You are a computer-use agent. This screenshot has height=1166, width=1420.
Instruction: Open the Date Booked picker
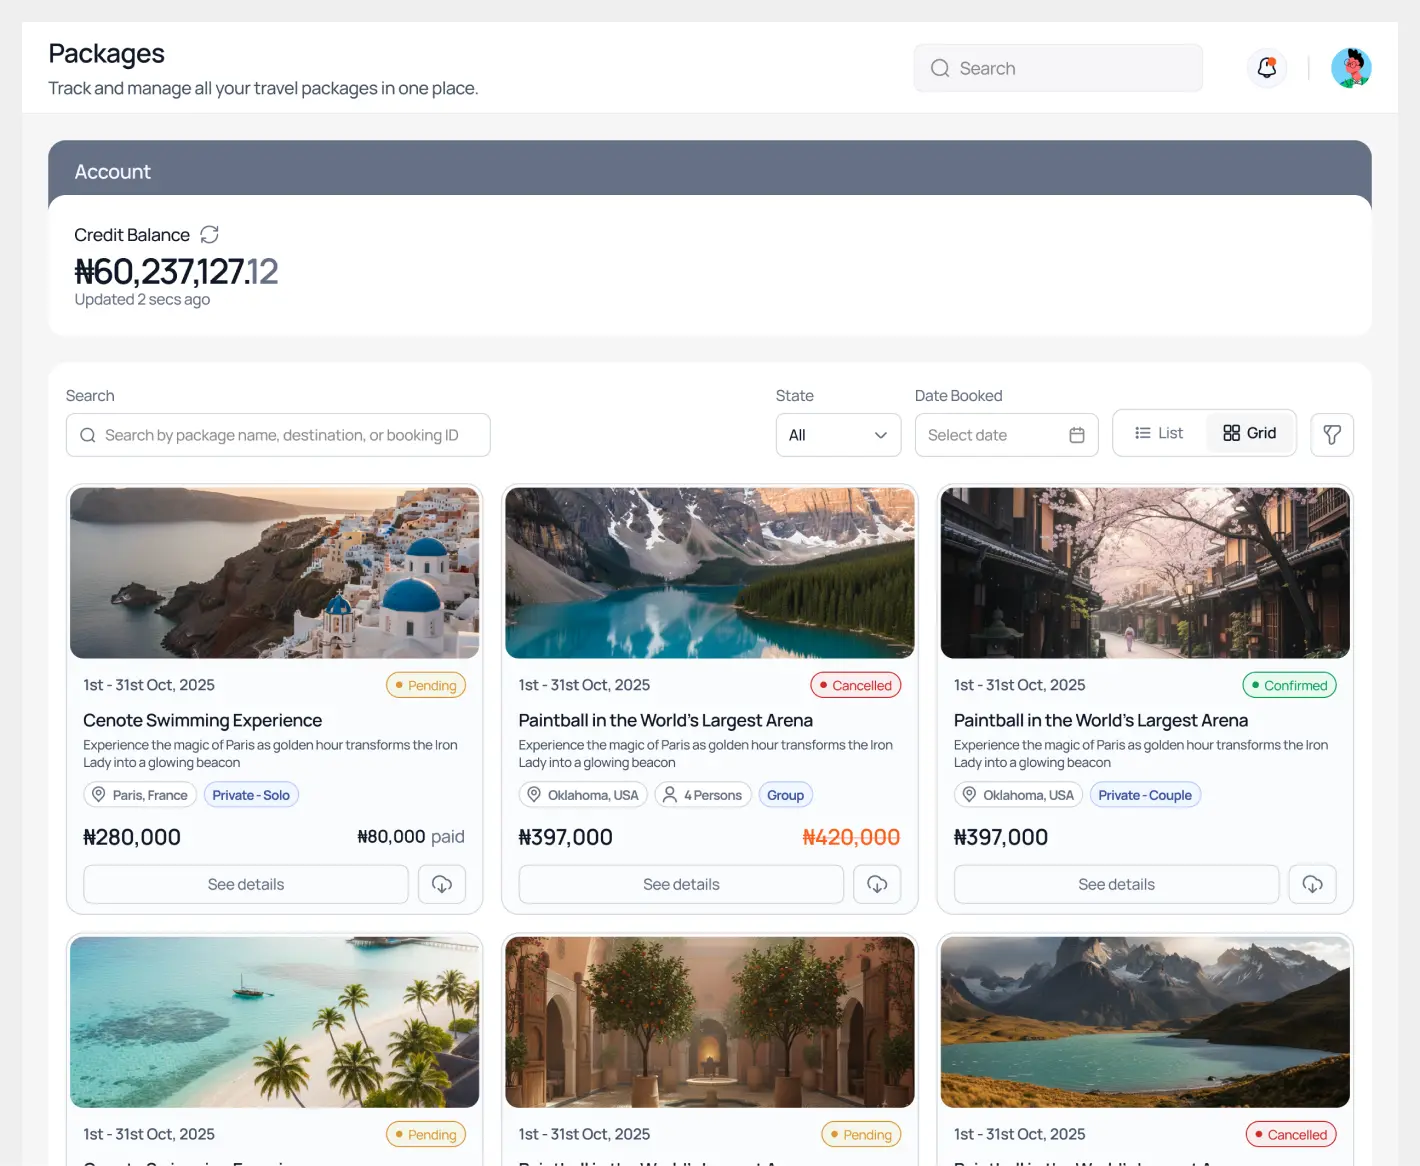1006,435
